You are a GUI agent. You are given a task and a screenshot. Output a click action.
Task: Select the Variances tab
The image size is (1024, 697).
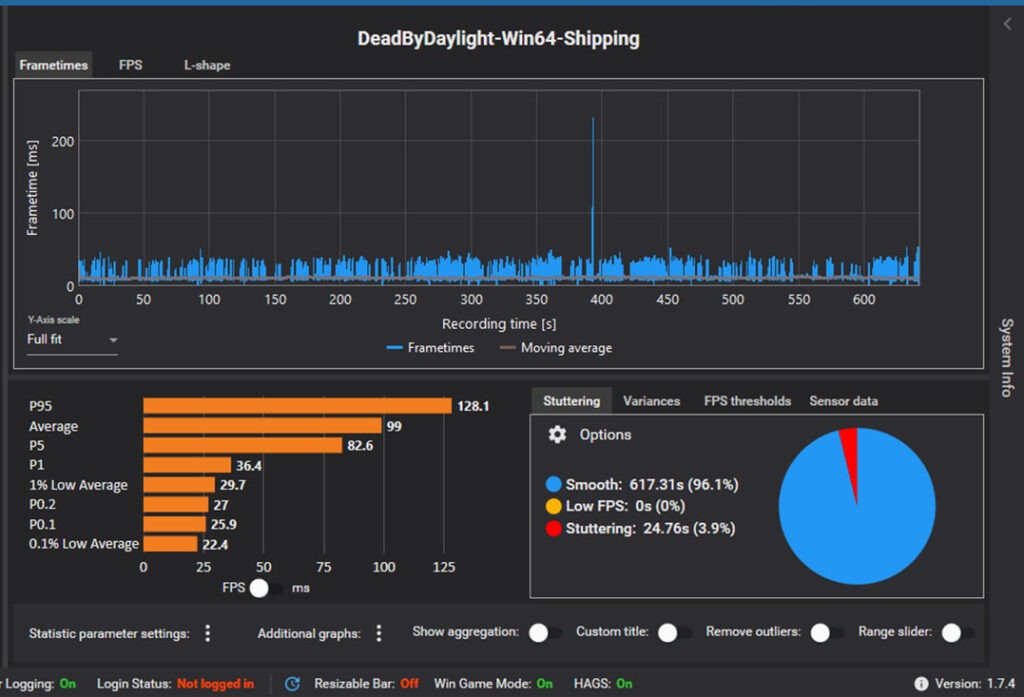pos(651,401)
